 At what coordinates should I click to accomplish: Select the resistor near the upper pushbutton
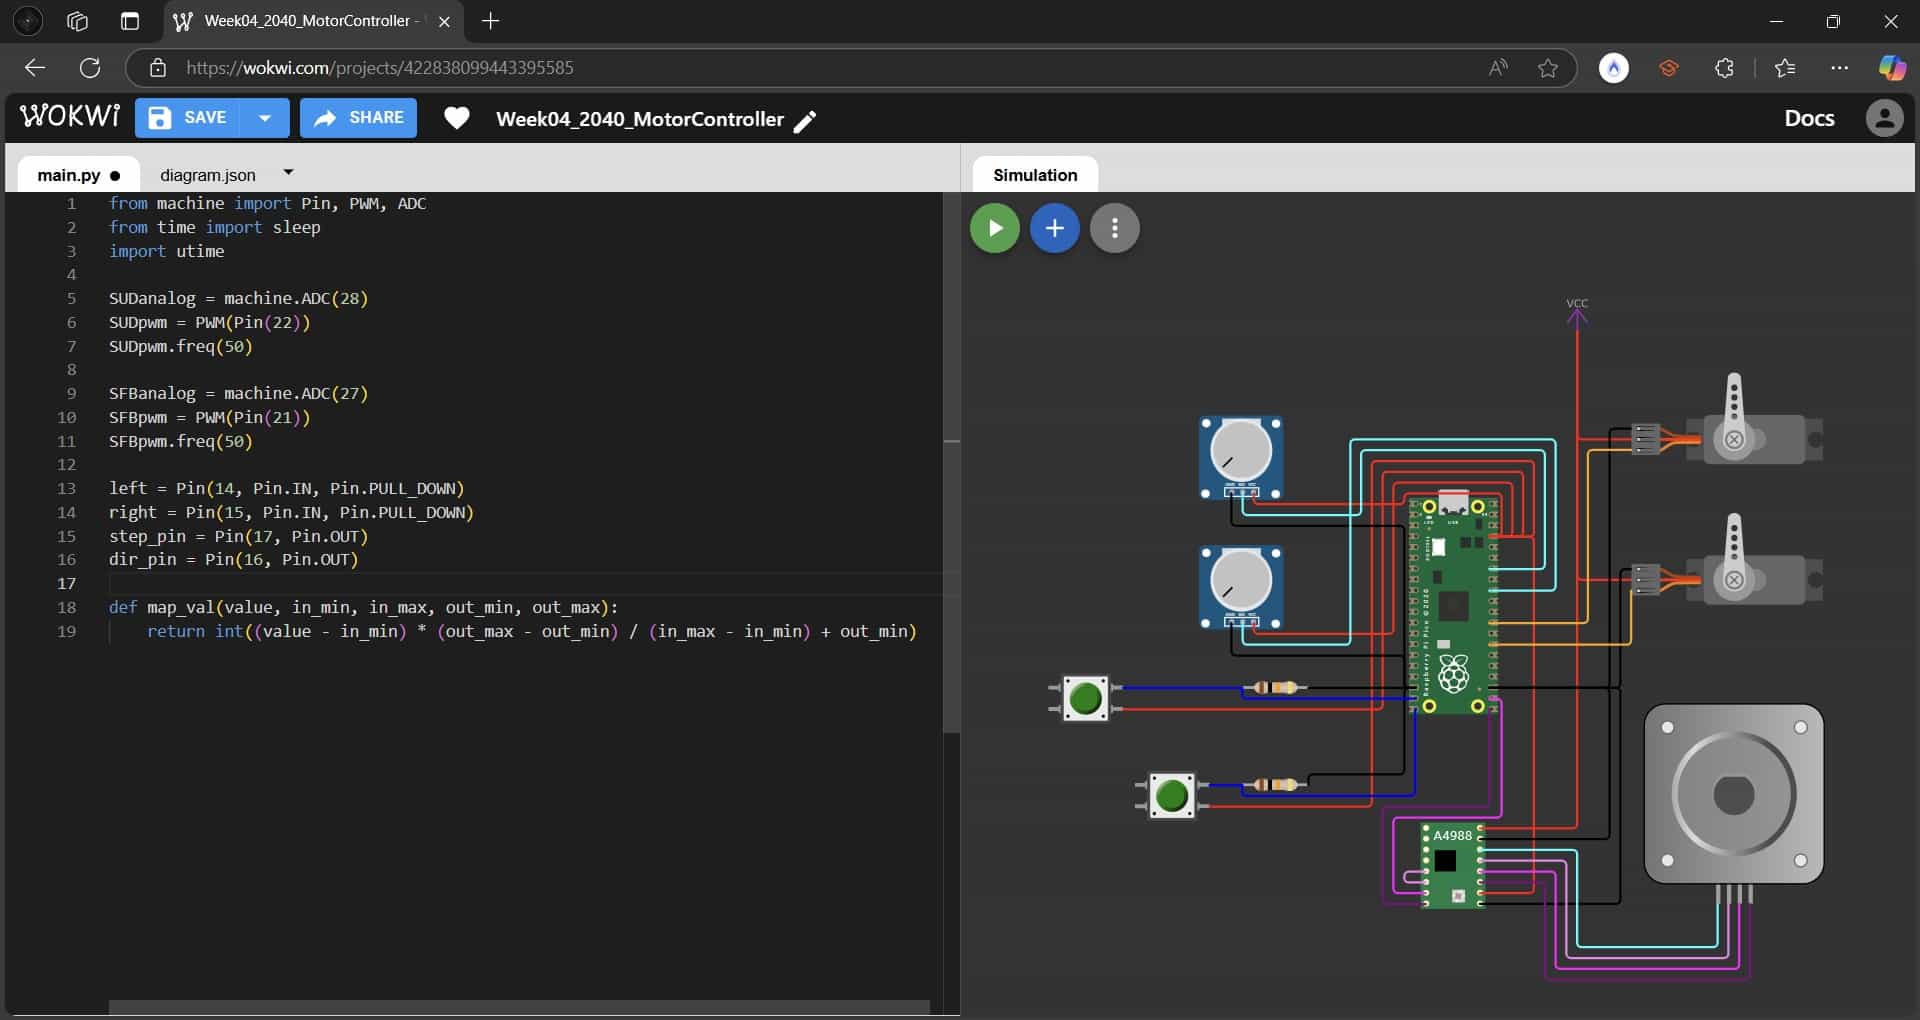click(x=1274, y=687)
